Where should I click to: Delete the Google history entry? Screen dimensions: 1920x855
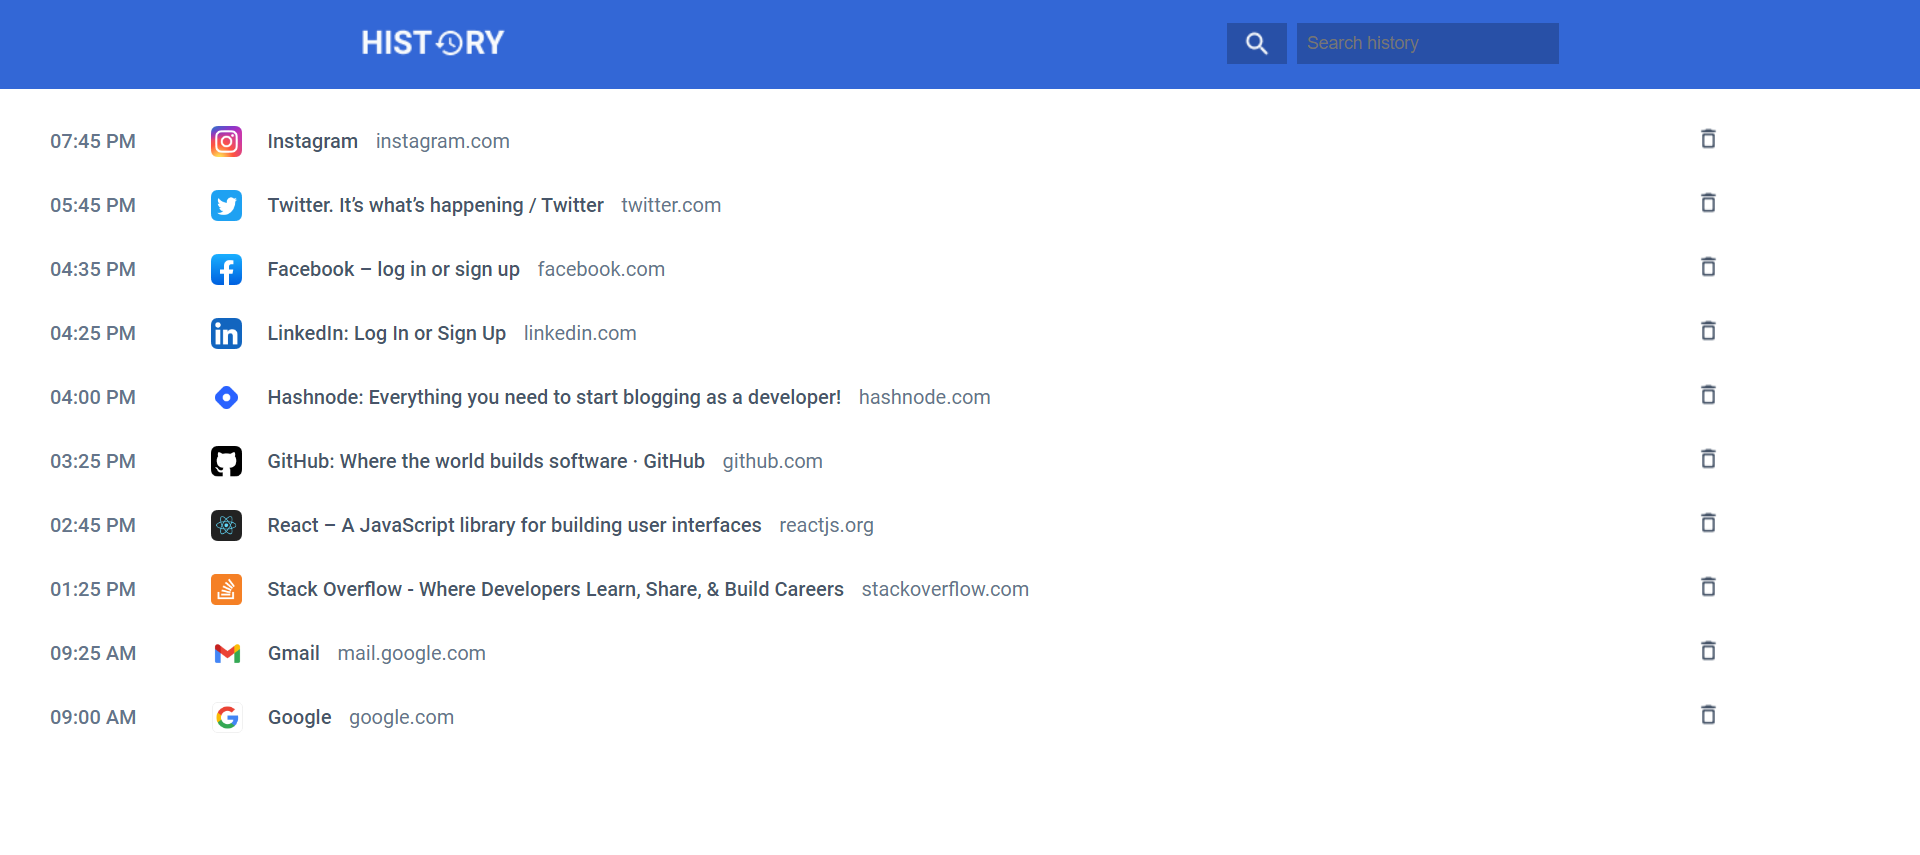point(1708,715)
